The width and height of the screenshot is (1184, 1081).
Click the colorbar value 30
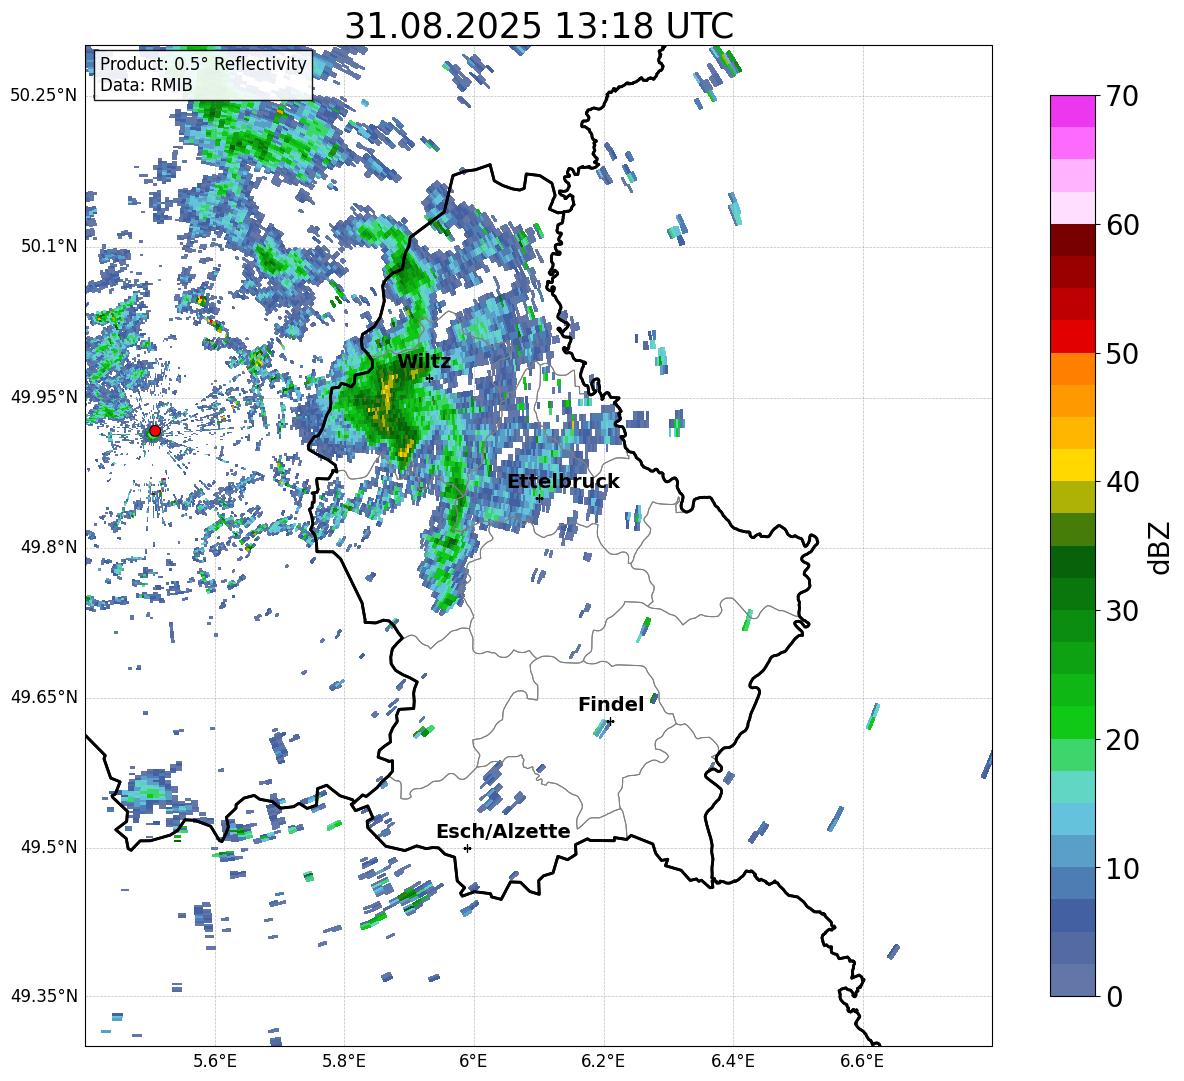pos(1122,611)
